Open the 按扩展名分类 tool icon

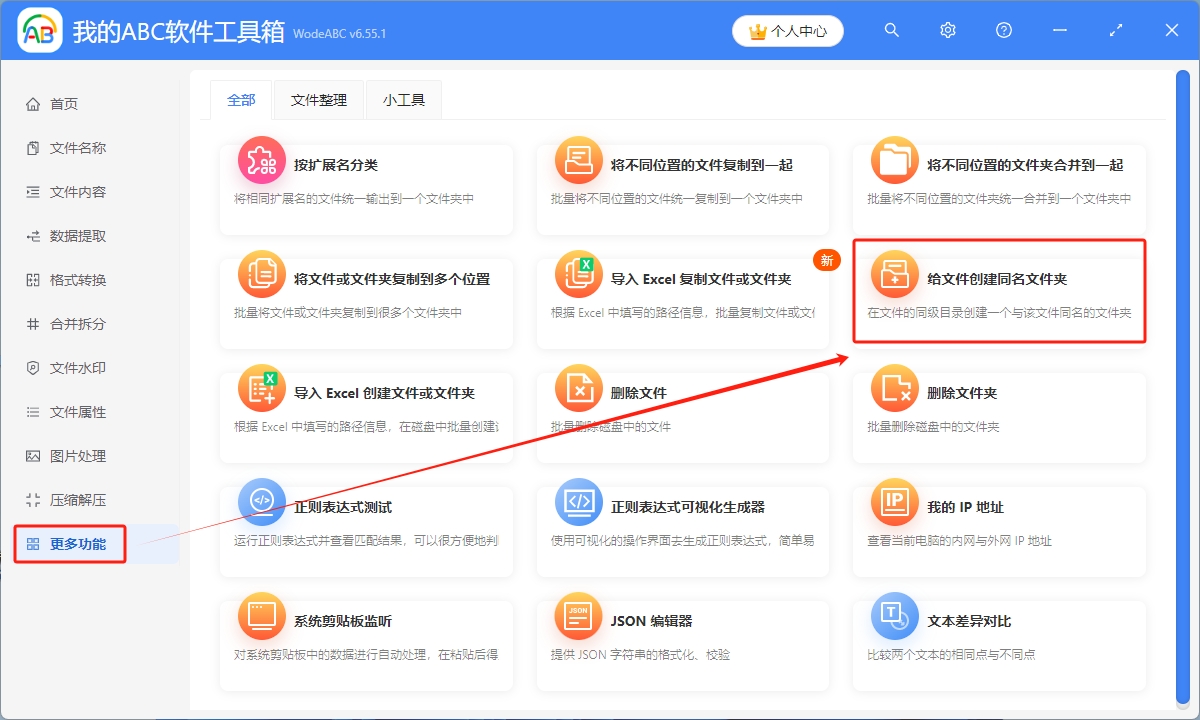(261, 160)
